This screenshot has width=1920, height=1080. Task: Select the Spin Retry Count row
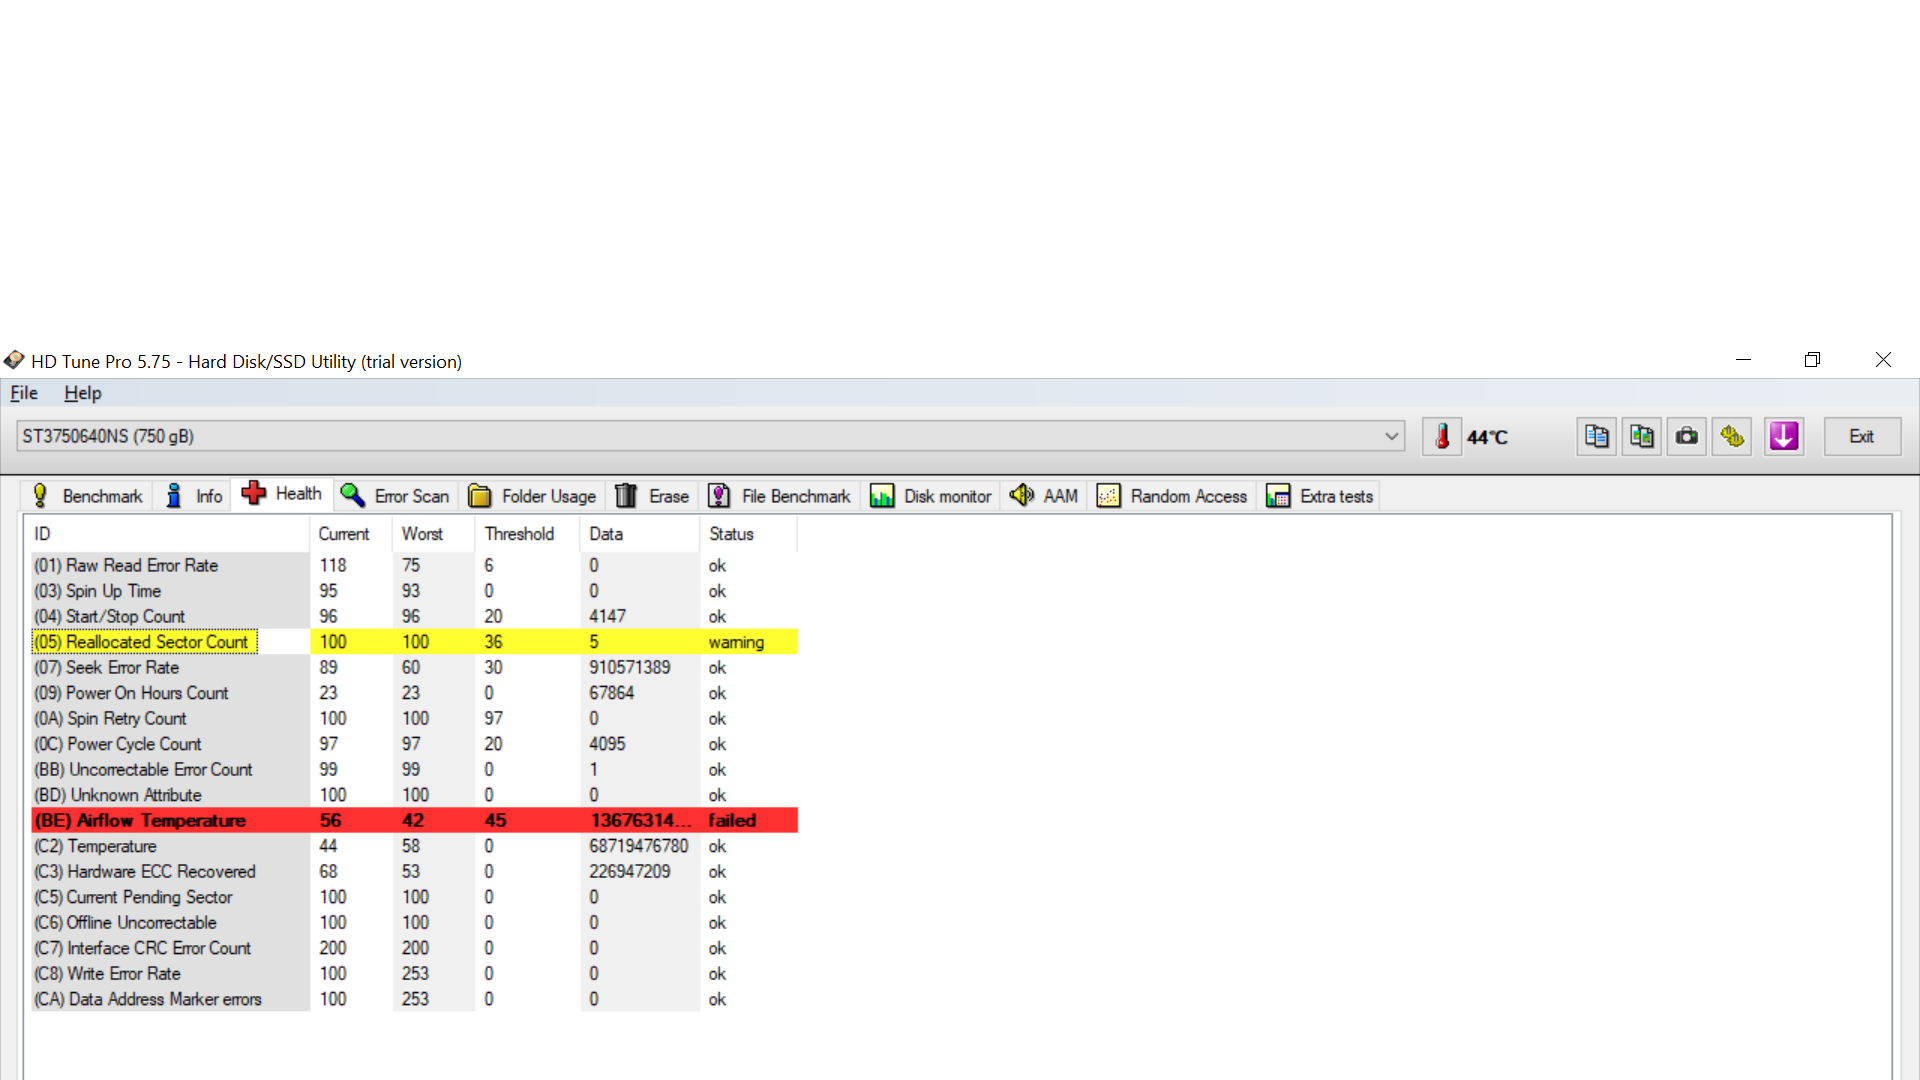coord(414,718)
